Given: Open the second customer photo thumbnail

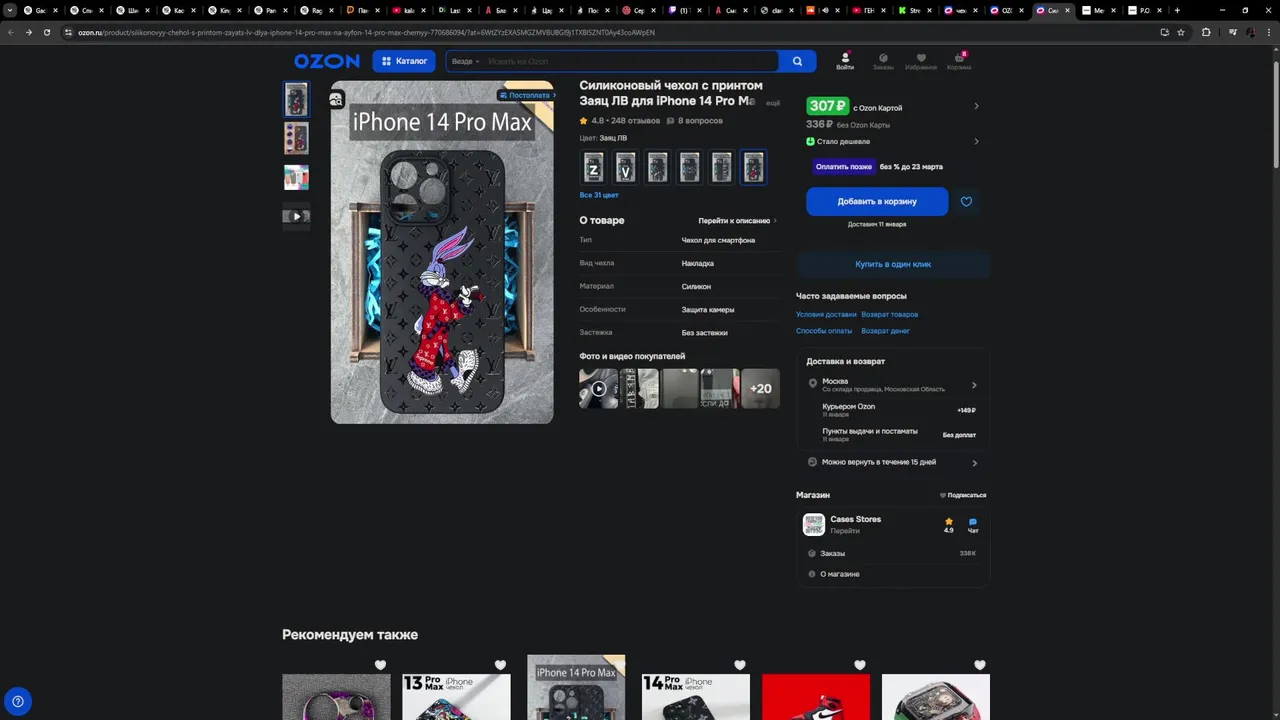Looking at the screenshot, I should (x=639, y=388).
